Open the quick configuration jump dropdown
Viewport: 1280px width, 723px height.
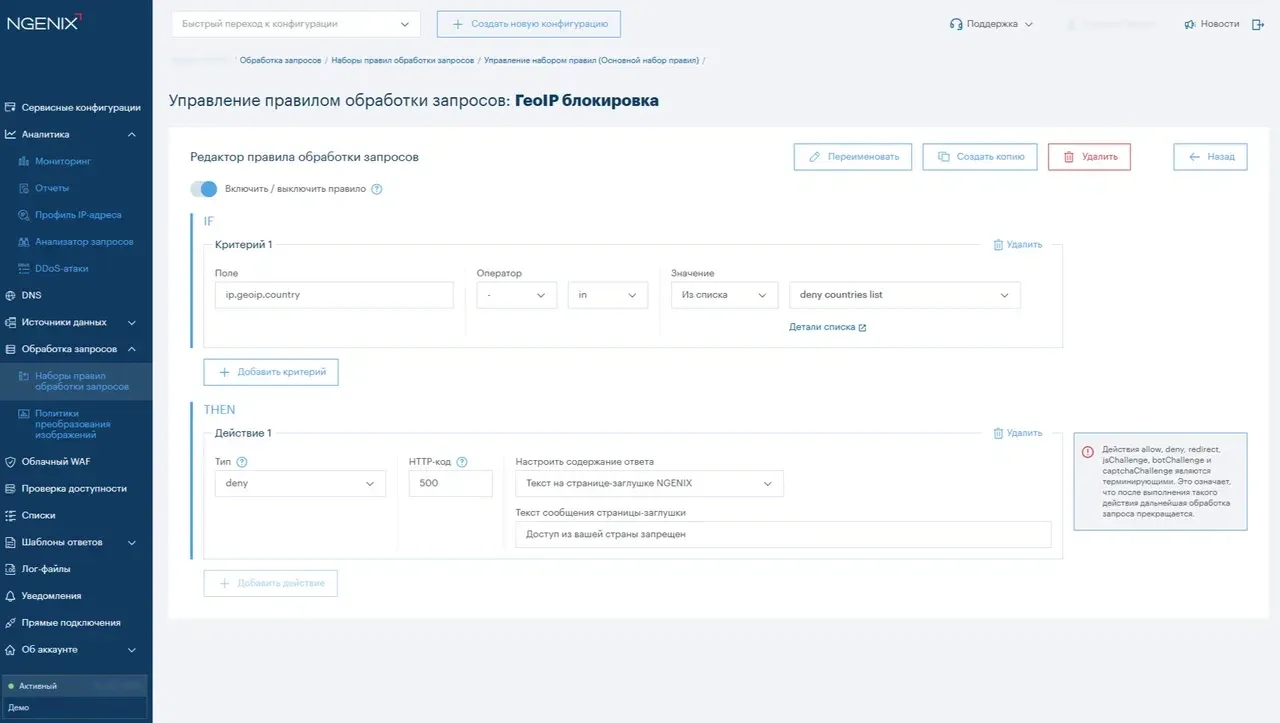tap(296, 24)
